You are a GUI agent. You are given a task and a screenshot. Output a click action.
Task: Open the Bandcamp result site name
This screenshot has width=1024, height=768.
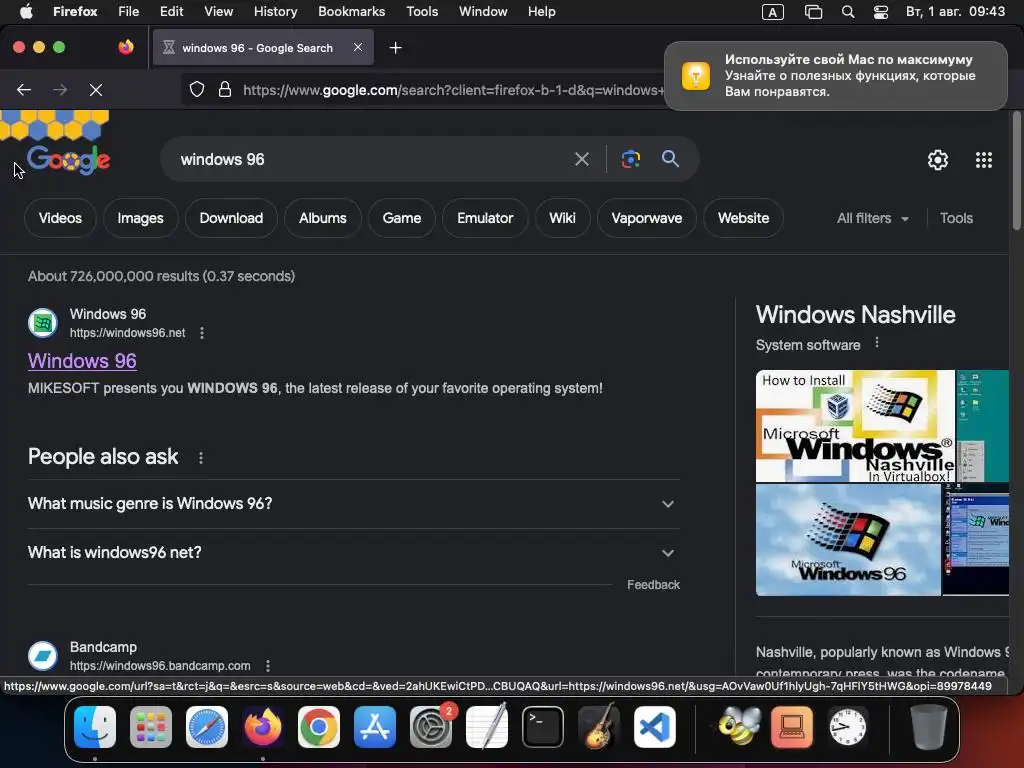point(103,647)
